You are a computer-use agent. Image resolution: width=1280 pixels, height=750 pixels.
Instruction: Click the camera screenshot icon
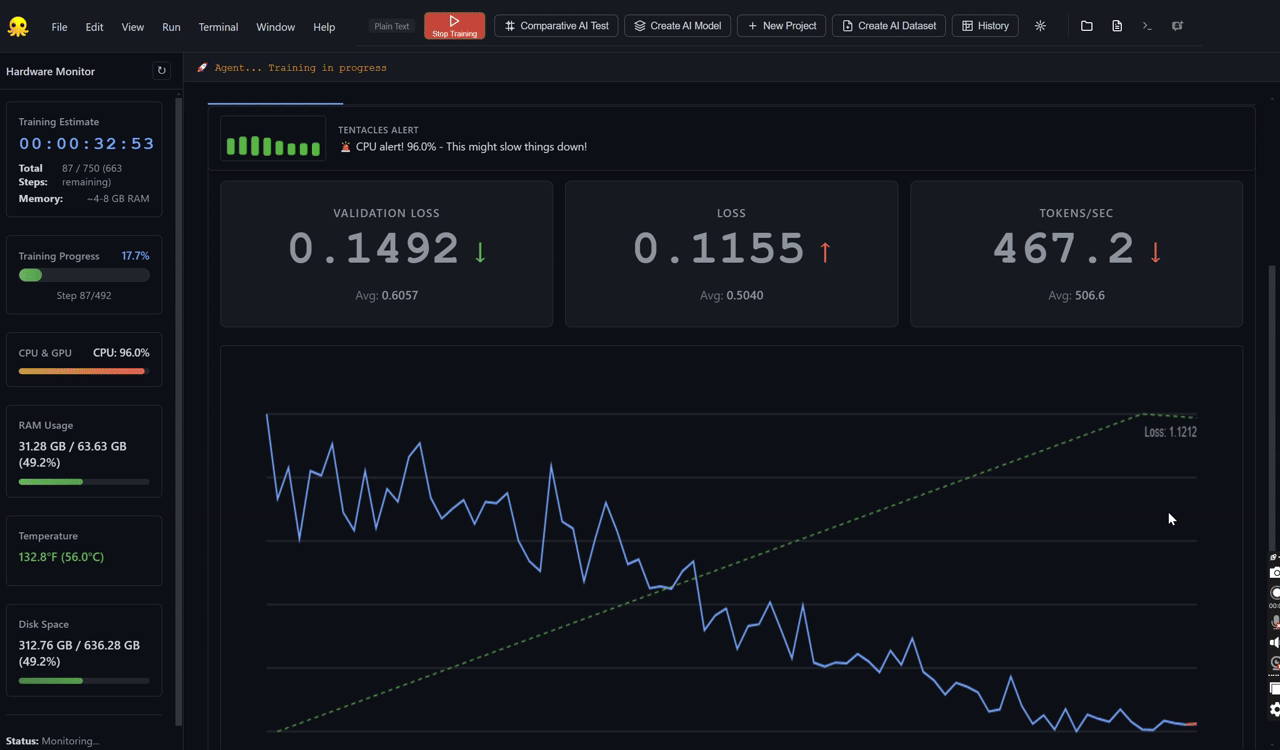click(x=1274, y=573)
